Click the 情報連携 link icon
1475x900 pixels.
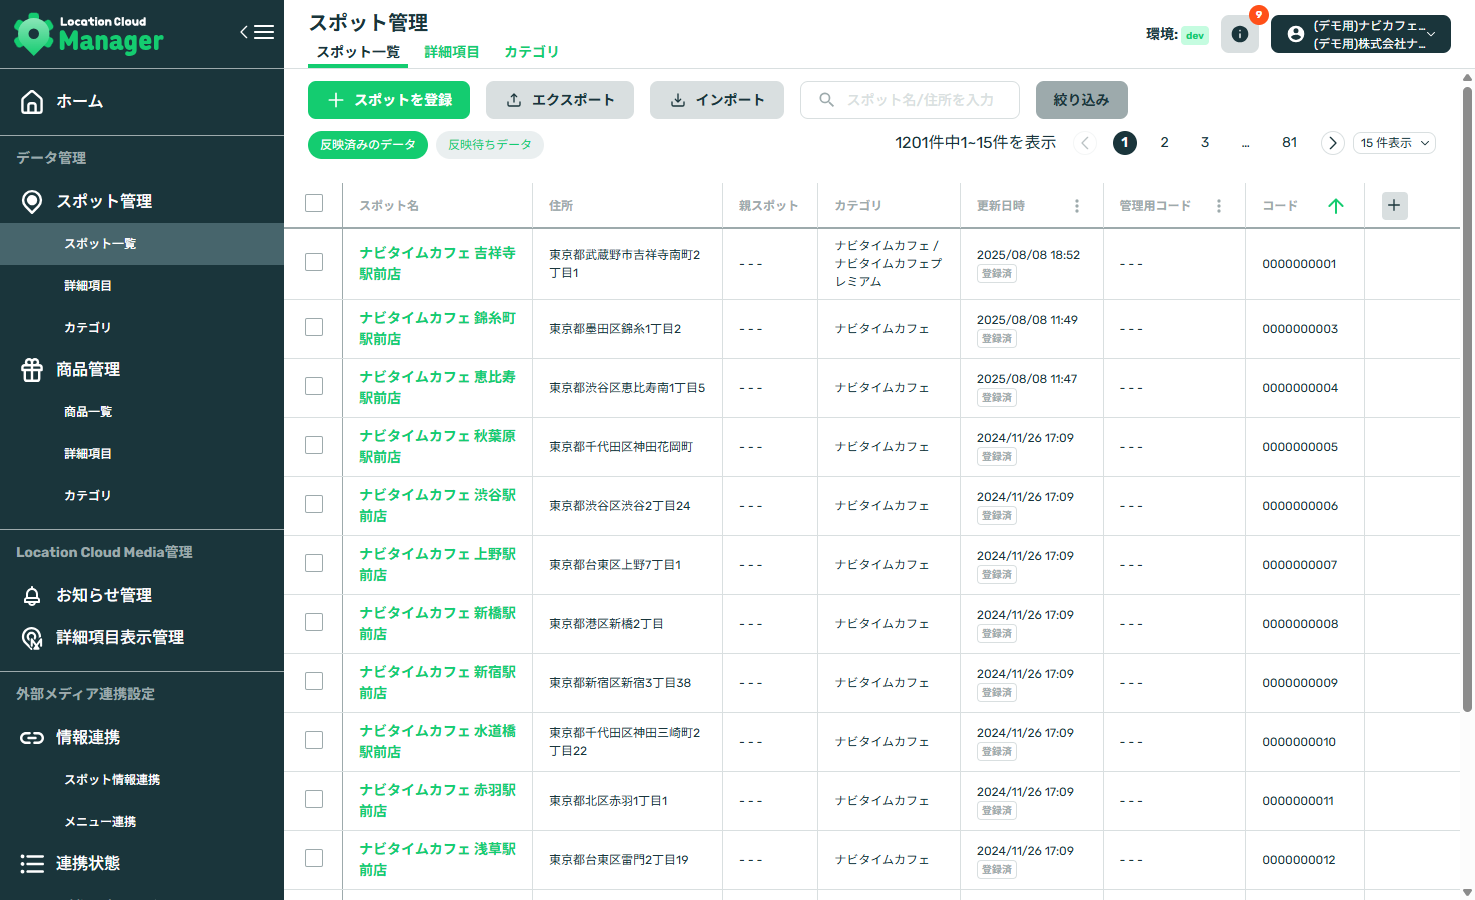(30, 736)
